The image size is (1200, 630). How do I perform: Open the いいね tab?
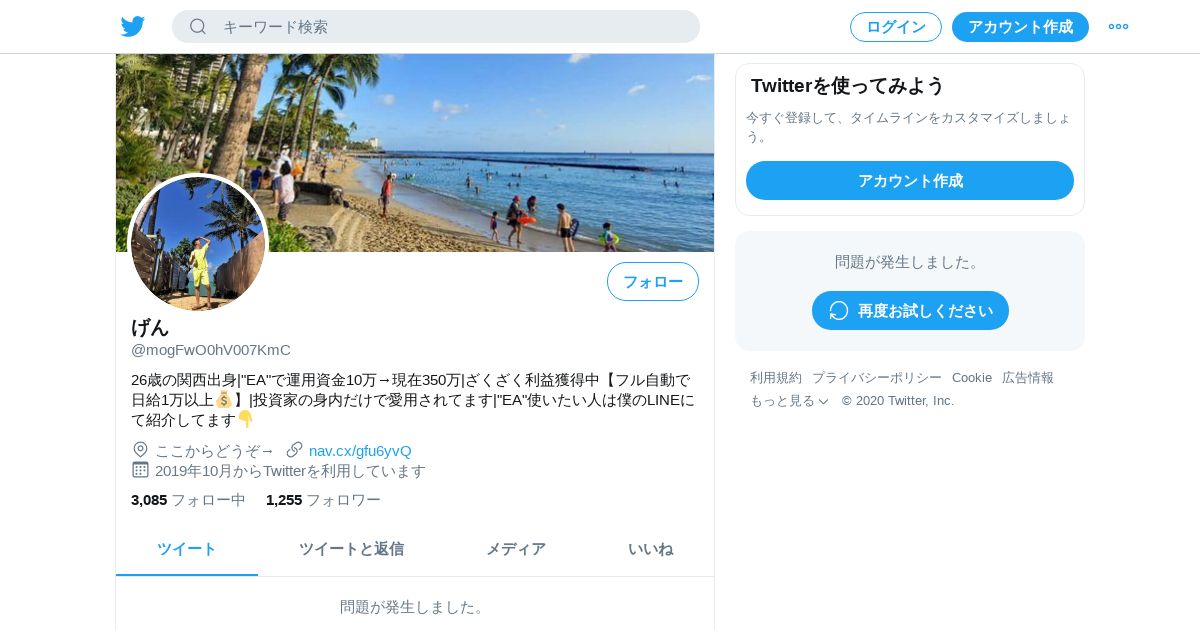pos(651,549)
